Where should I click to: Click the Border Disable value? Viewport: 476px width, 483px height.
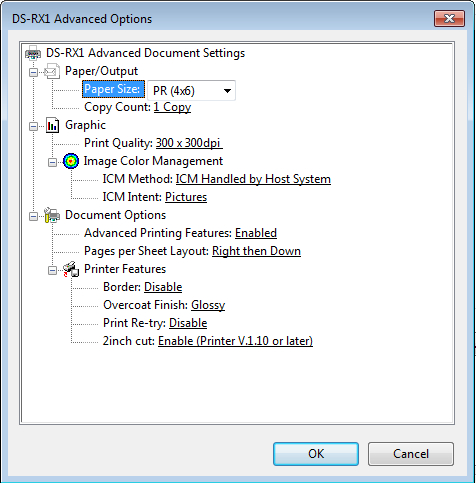[x=163, y=287]
